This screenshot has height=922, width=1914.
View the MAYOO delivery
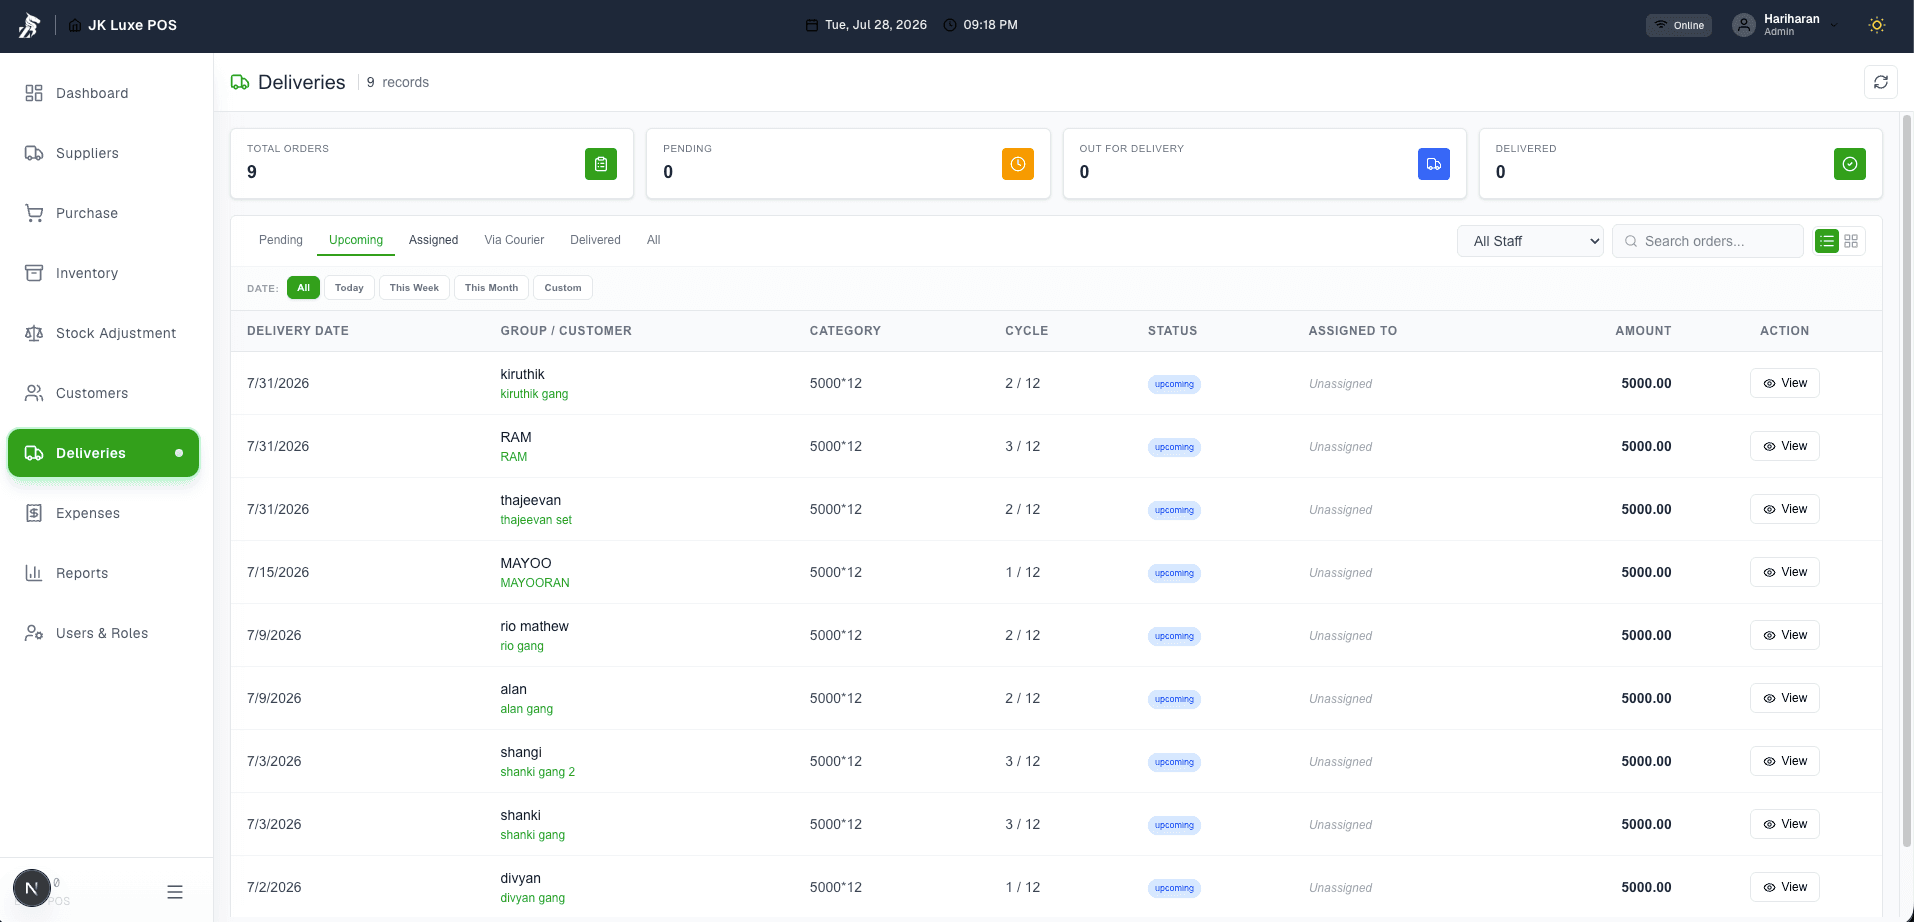pyautogui.click(x=1784, y=572)
